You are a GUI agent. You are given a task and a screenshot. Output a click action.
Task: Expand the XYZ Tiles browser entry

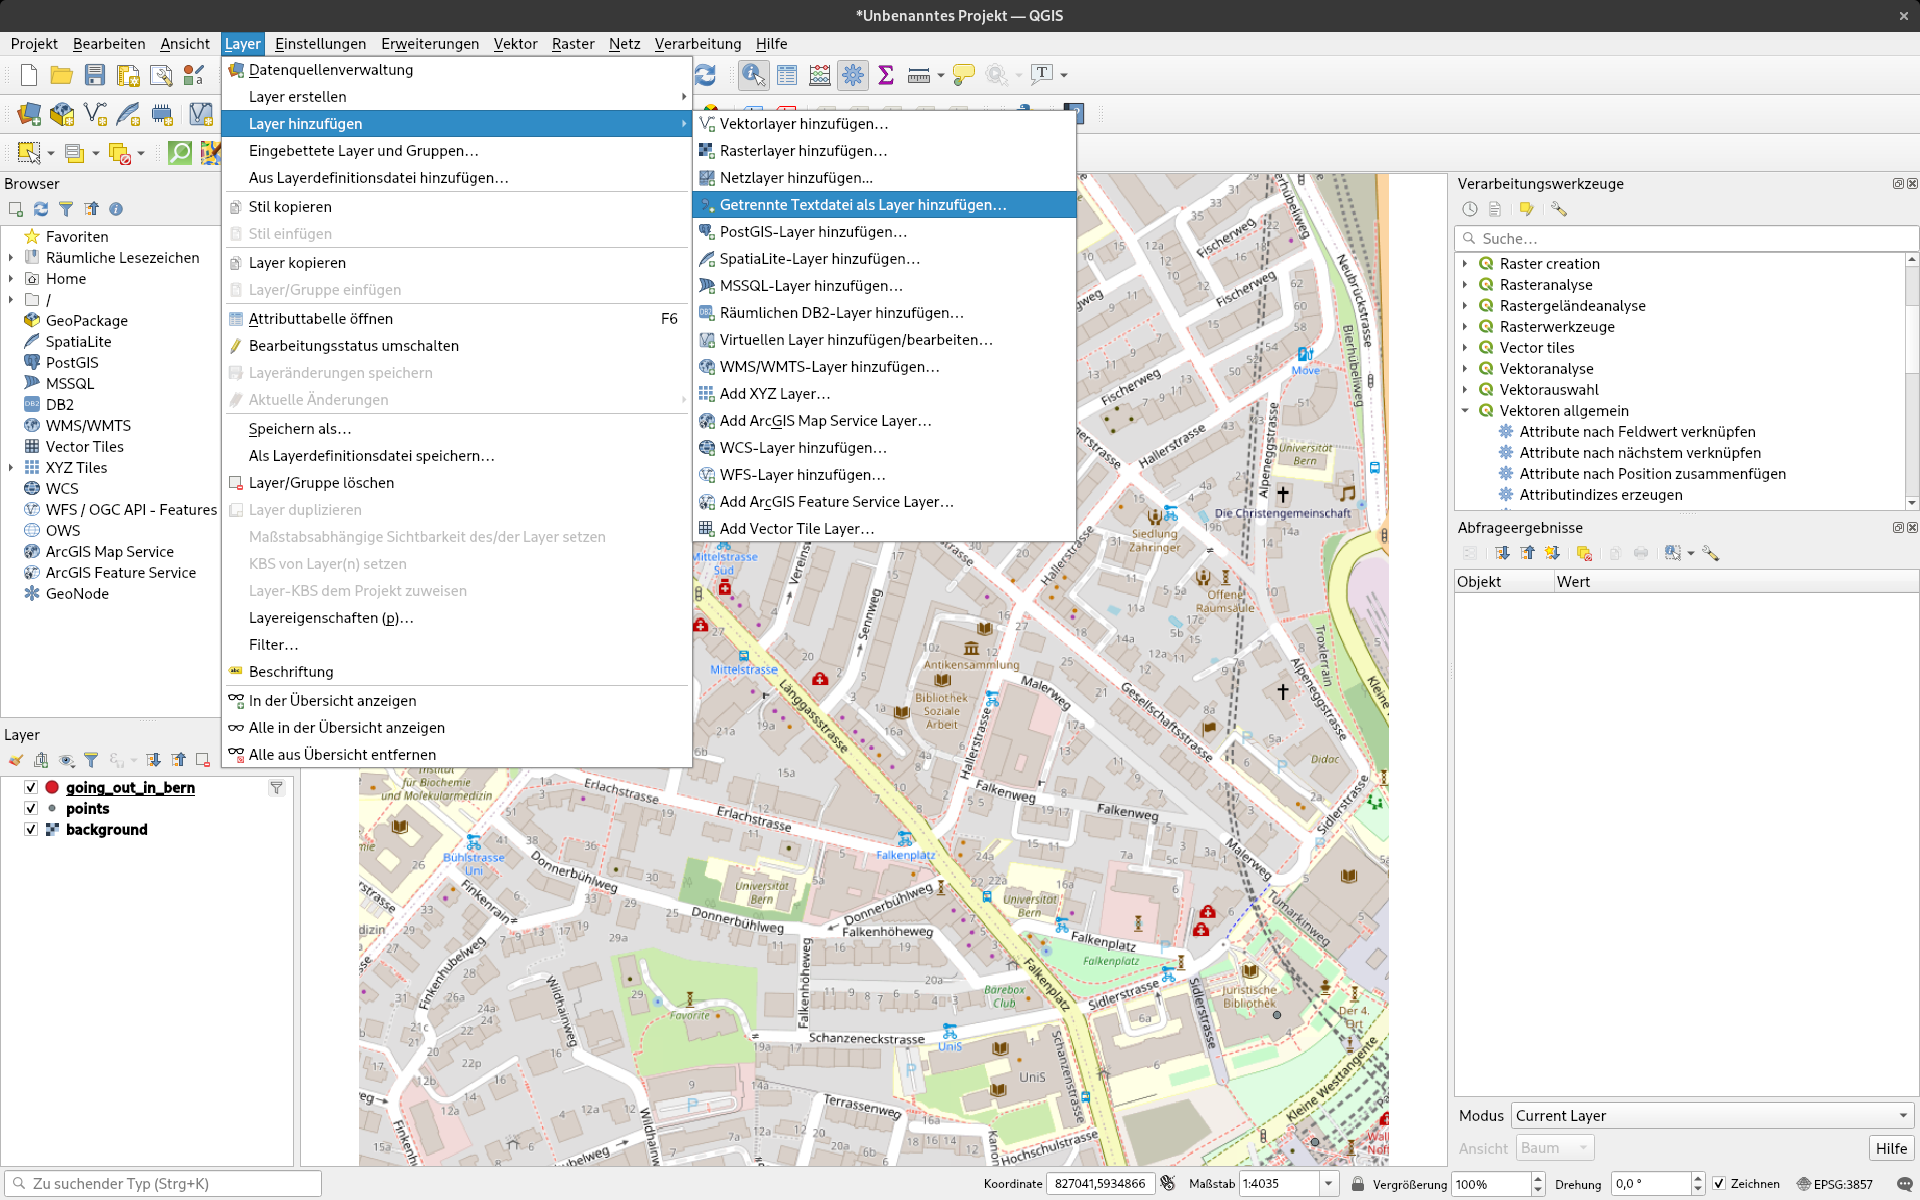(x=11, y=468)
